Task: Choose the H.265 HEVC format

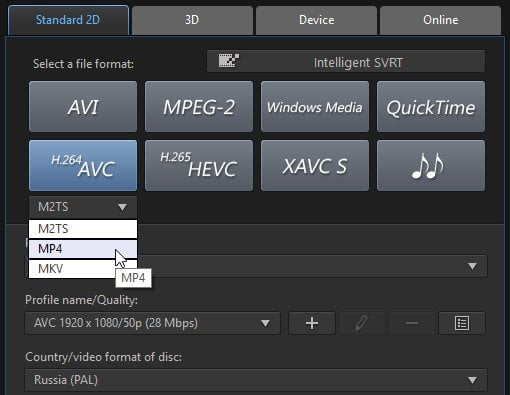Action: click(199, 165)
